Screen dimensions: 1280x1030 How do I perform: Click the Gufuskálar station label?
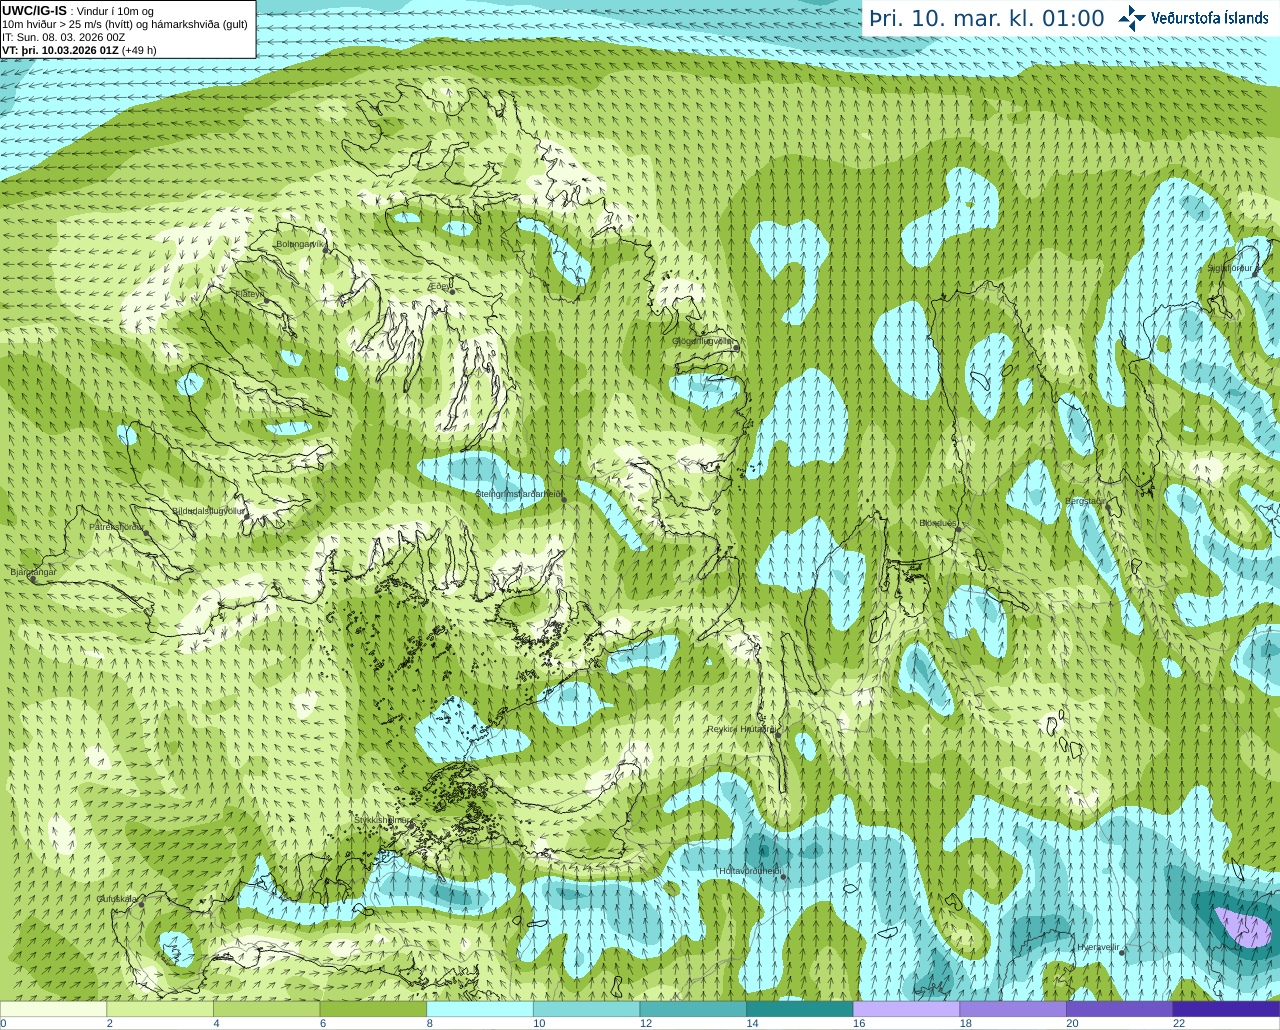point(117,899)
